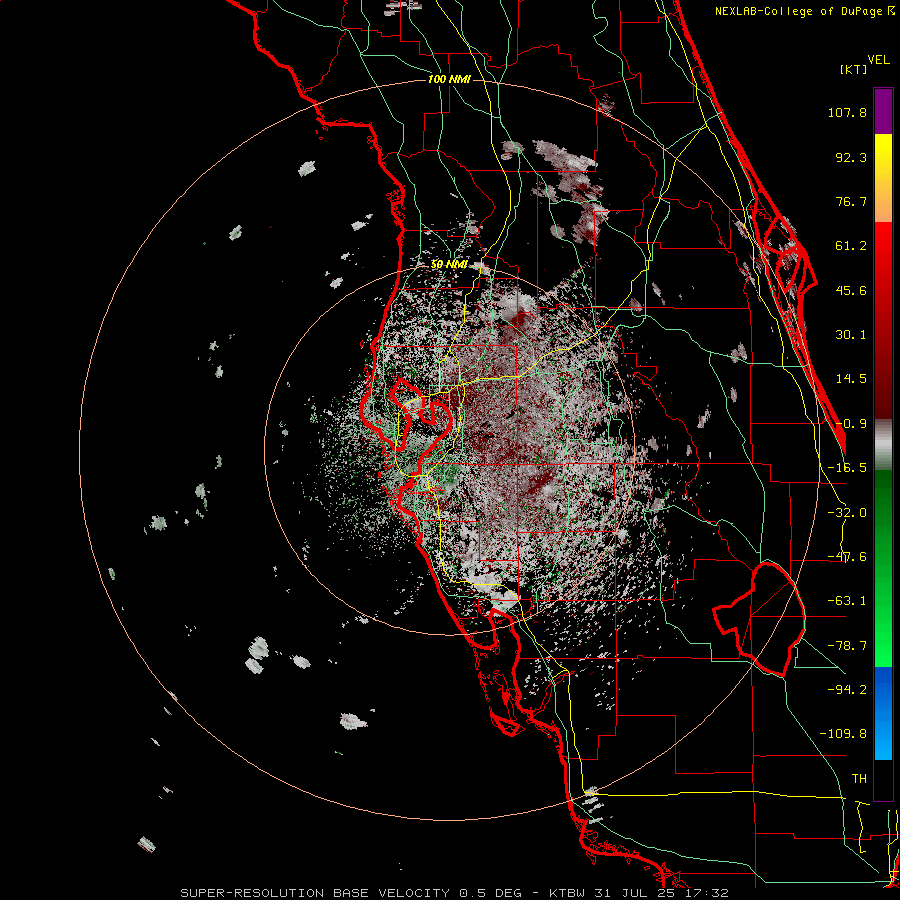Screen dimensions: 900x900
Task: Click the -94.2 velocity scale value
Action: [x=847, y=689]
